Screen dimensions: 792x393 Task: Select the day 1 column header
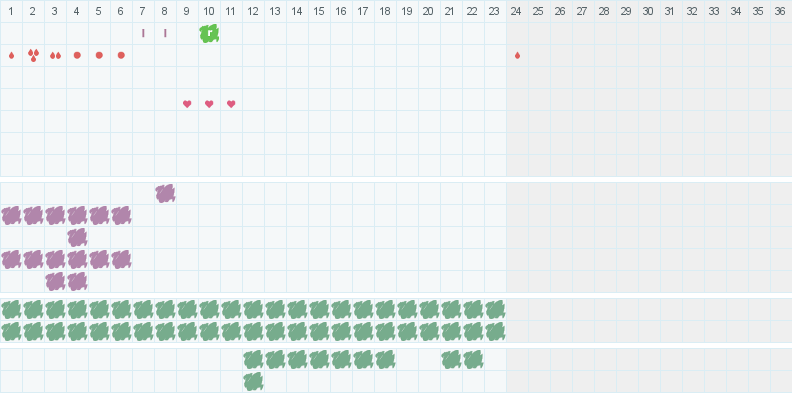click(x=11, y=11)
